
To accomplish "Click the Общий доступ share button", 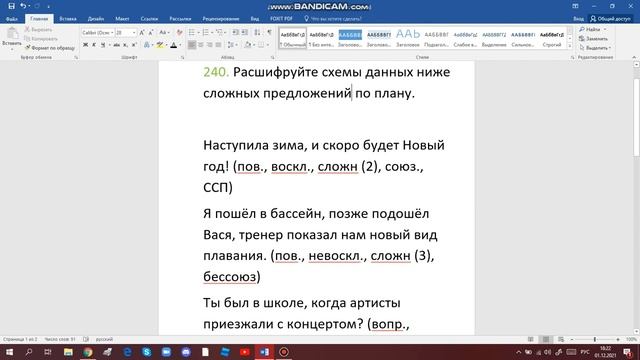I will (x=611, y=19).
